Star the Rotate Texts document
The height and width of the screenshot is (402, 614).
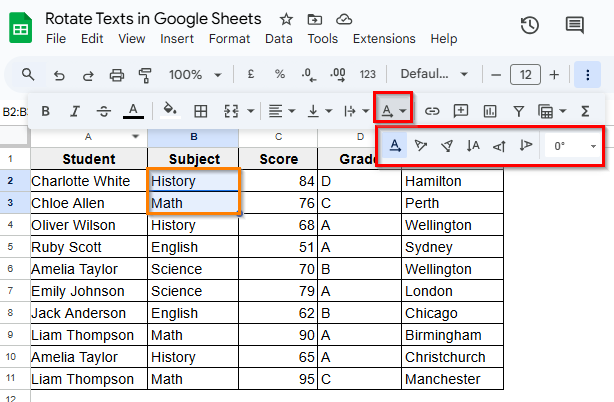pos(287,19)
